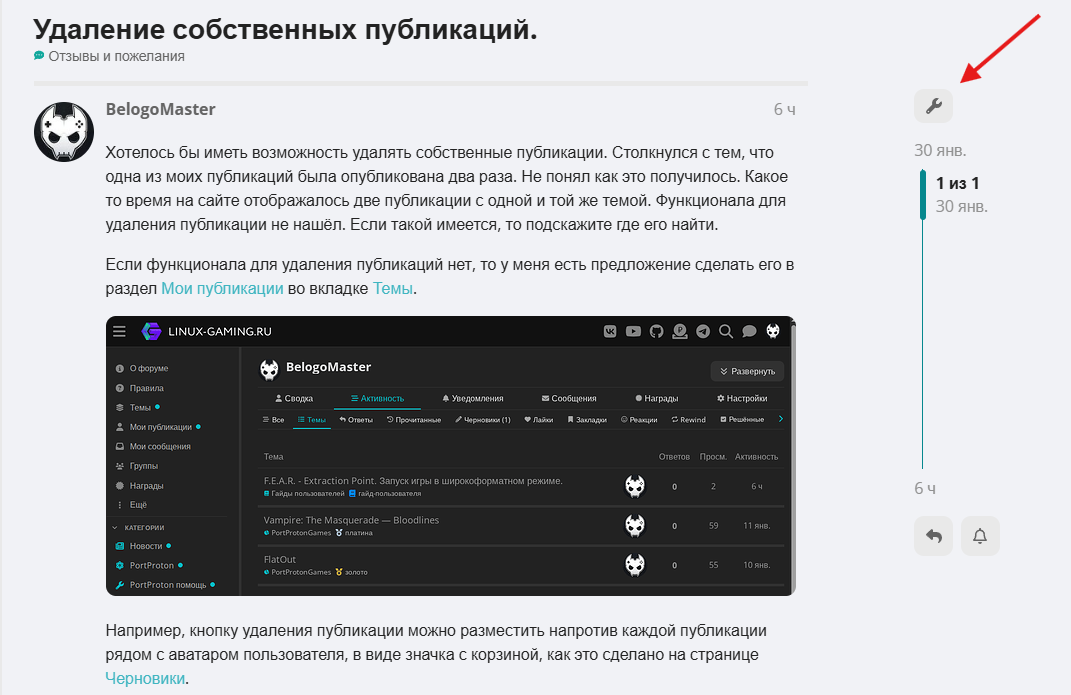Open BelogoMaster's large avatar beside the post
The width and height of the screenshot is (1071, 695).
(65, 132)
